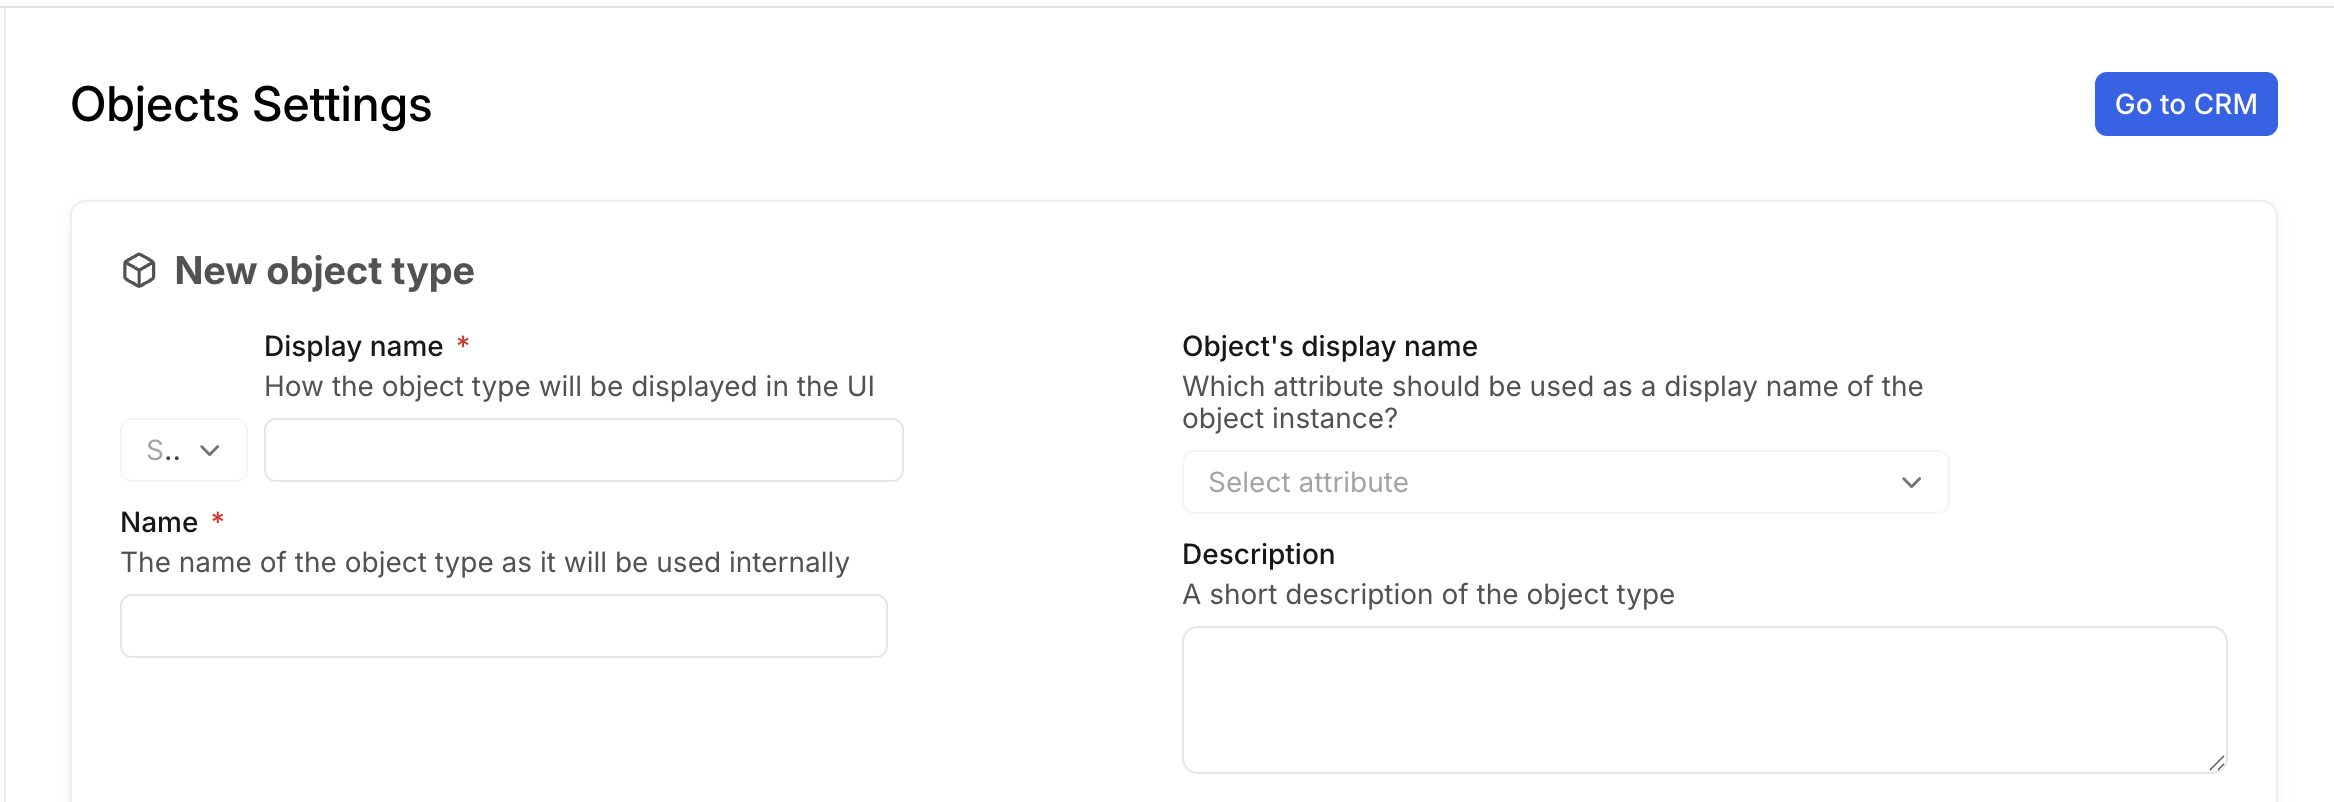Click the Objects Settings page heading
Viewport: 2334px width, 802px height.
pyautogui.click(x=251, y=104)
